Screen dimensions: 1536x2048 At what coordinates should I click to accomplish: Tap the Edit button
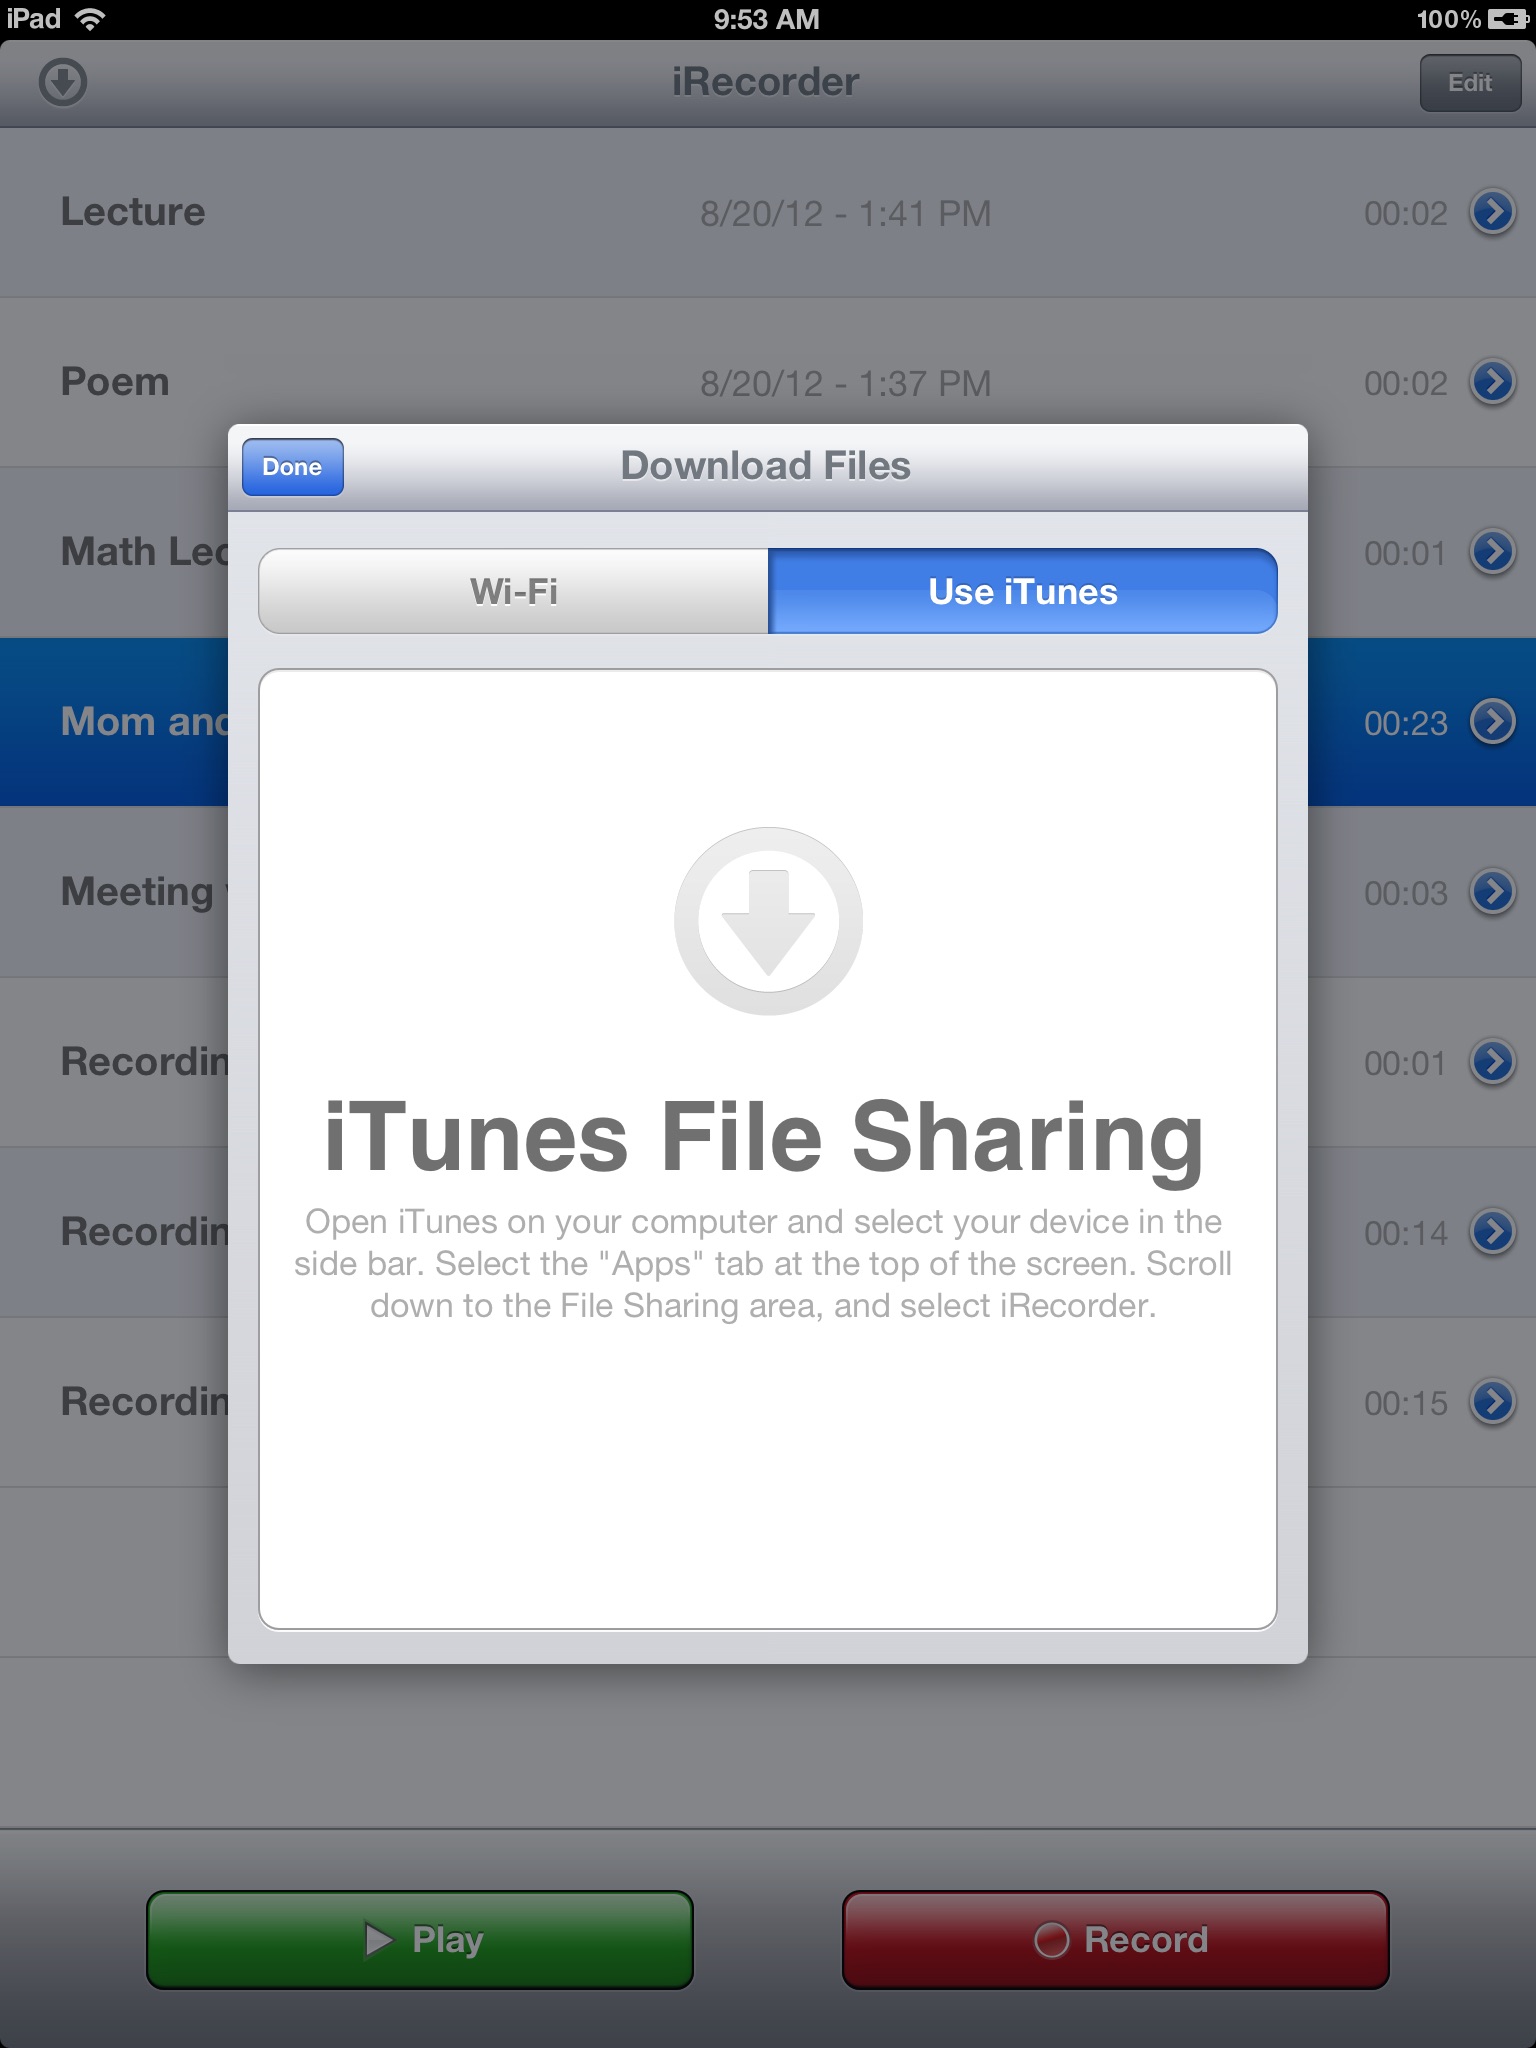tap(1470, 83)
